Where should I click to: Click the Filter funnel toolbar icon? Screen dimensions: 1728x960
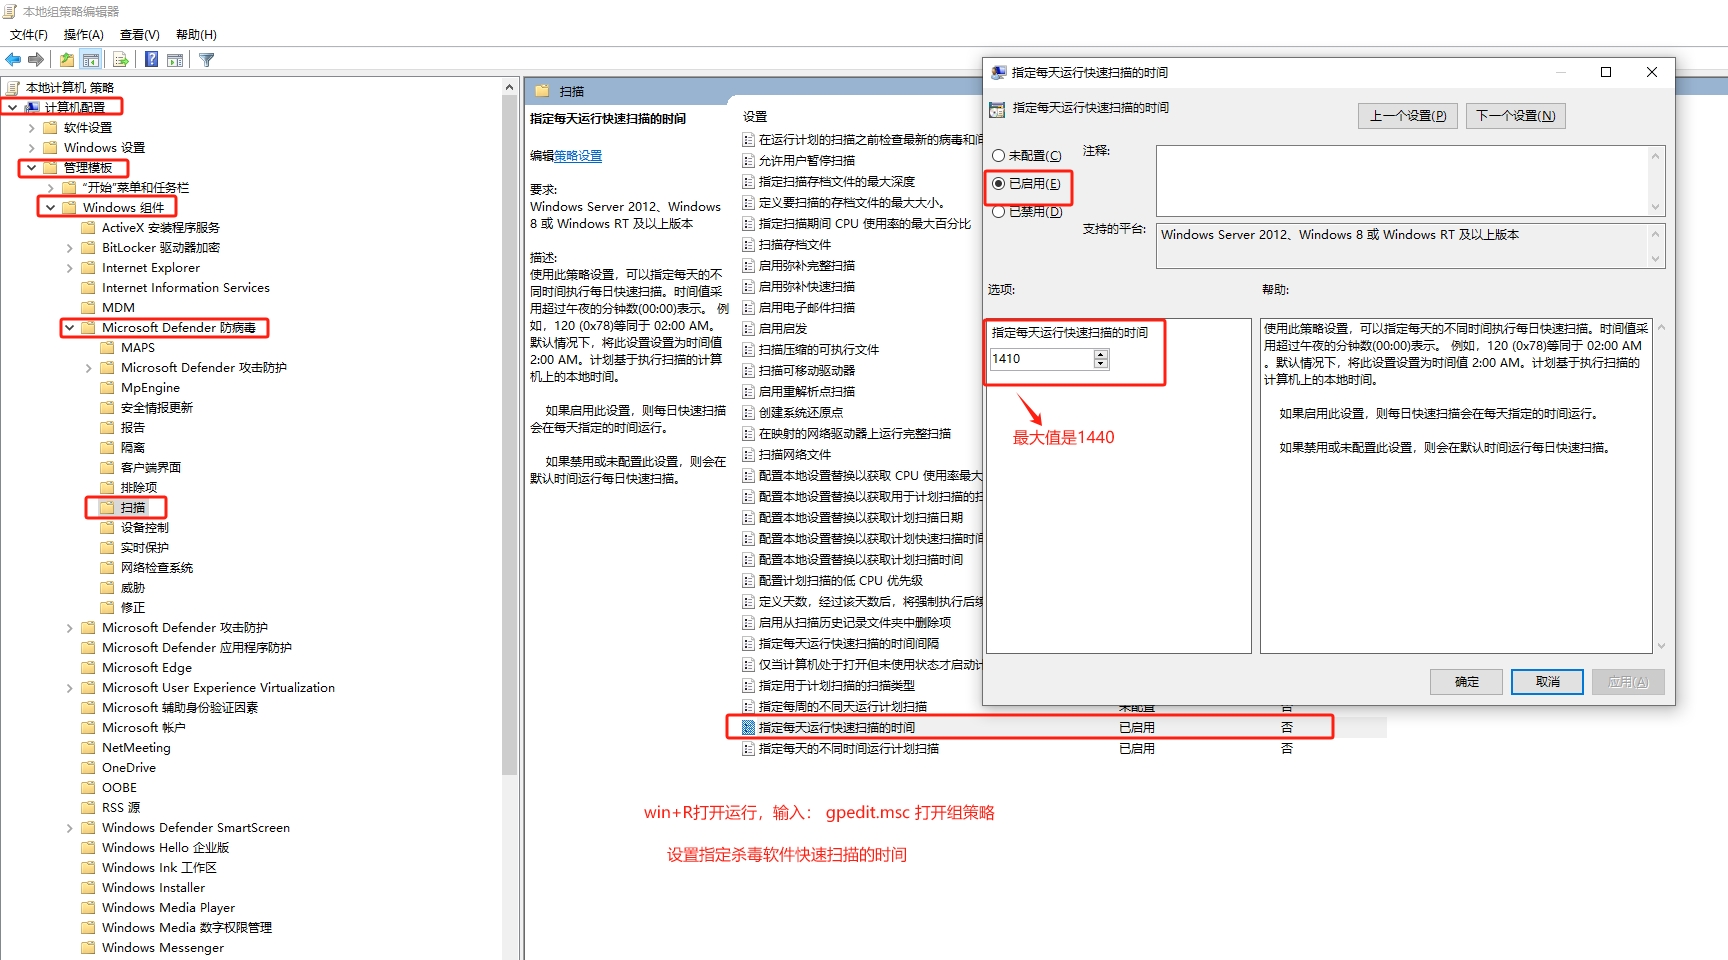click(207, 60)
